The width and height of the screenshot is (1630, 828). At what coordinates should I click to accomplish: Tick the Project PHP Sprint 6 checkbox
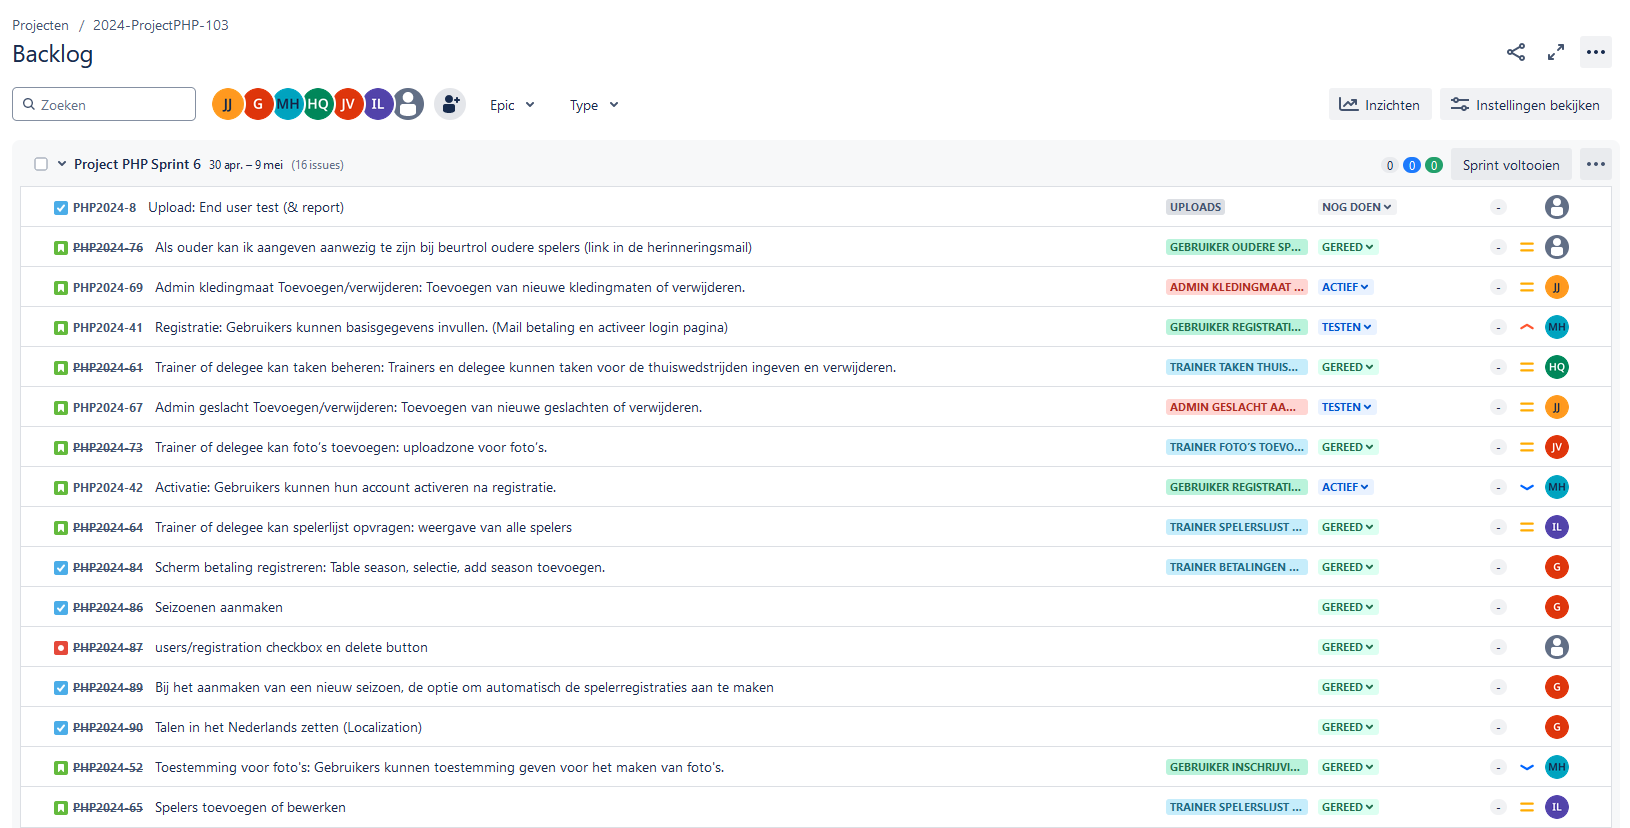pyautogui.click(x=41, y=164)
